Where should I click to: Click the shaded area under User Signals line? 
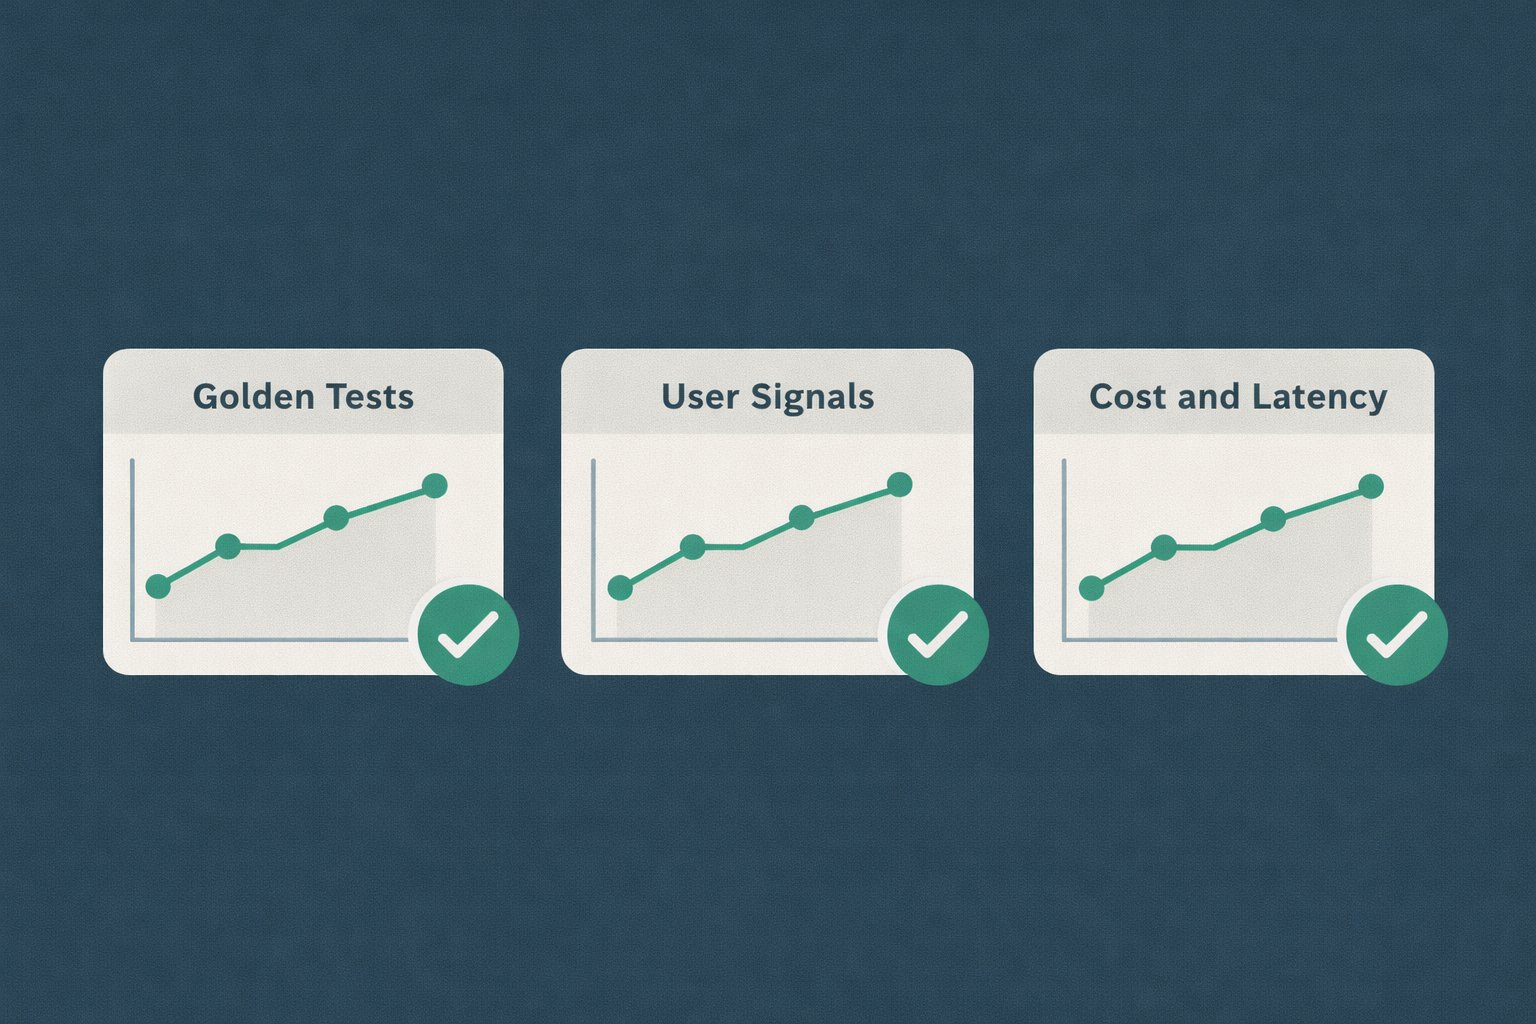click(x=760, y=595)
